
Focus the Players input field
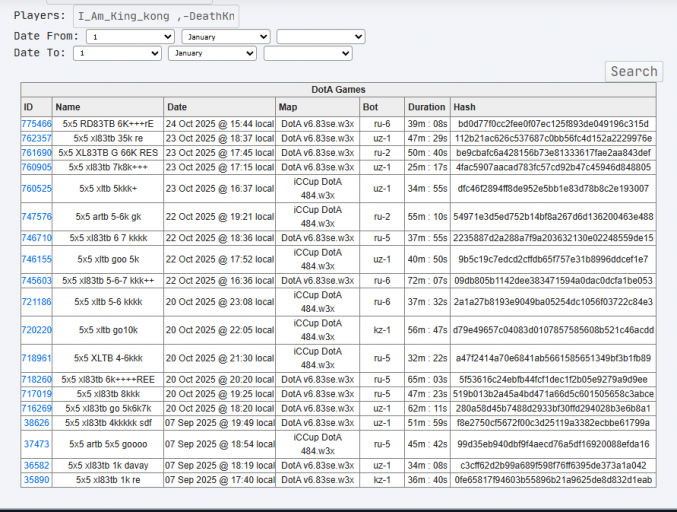(x=156, y=16)
